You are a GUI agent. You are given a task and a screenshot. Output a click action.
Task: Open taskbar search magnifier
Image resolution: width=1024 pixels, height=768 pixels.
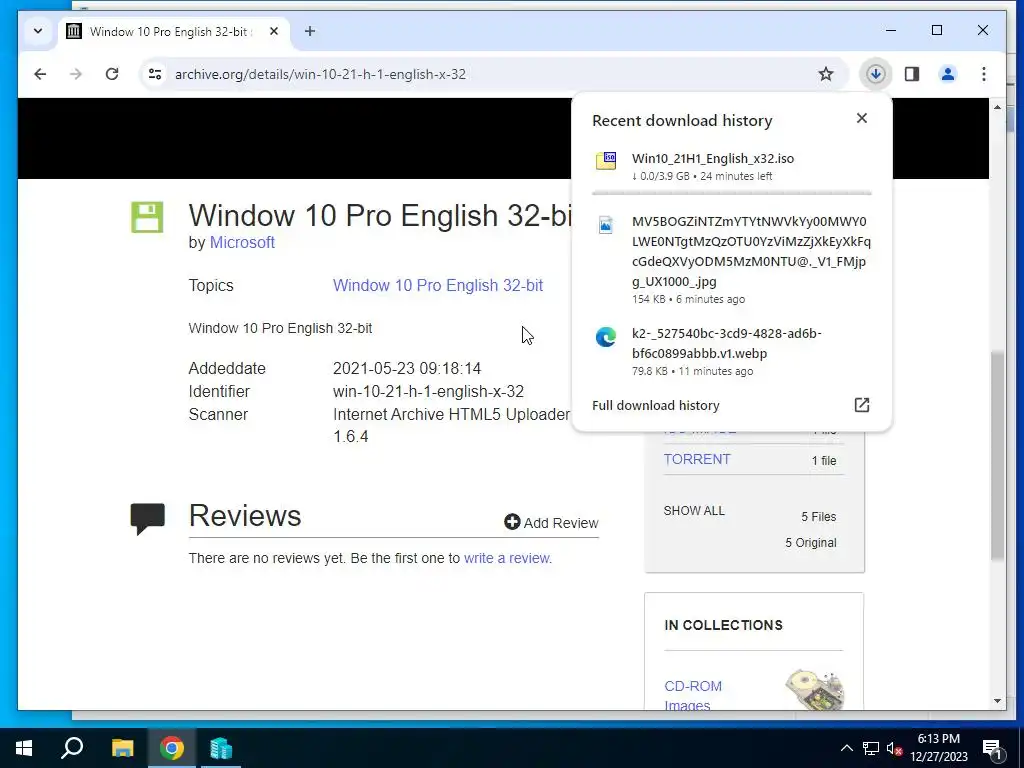point(72,748)
